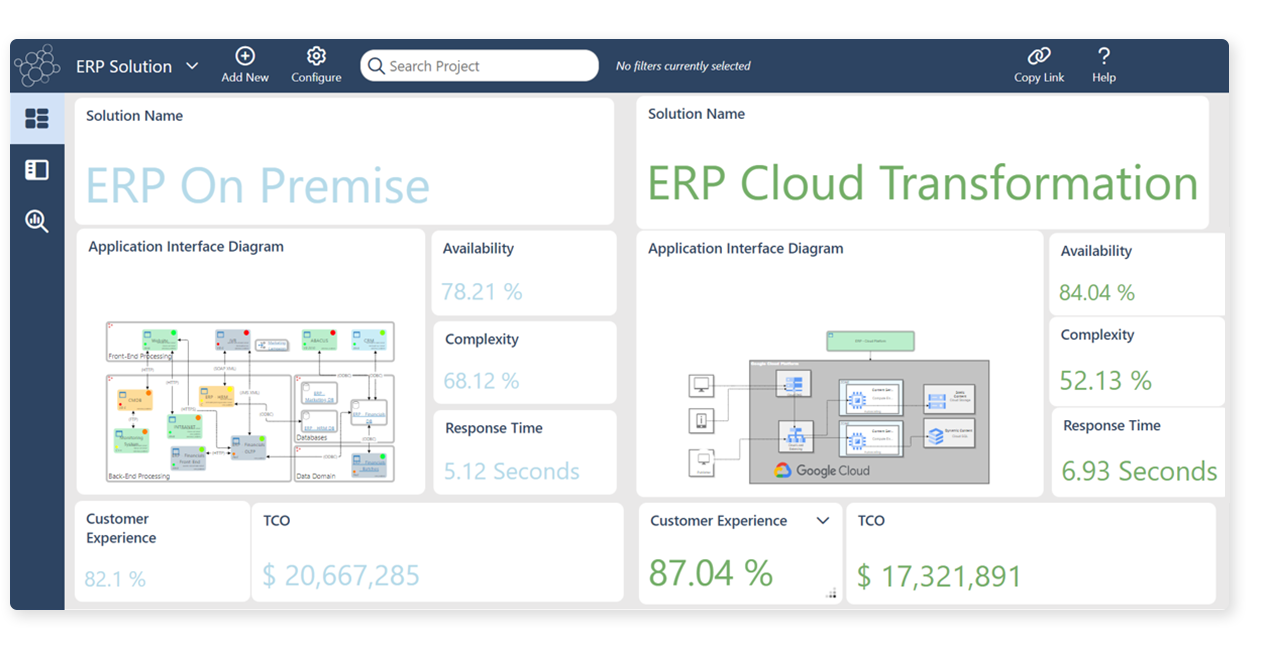
Task: Click the molecule logo in the top bar
Action: [x=36, y=65]
